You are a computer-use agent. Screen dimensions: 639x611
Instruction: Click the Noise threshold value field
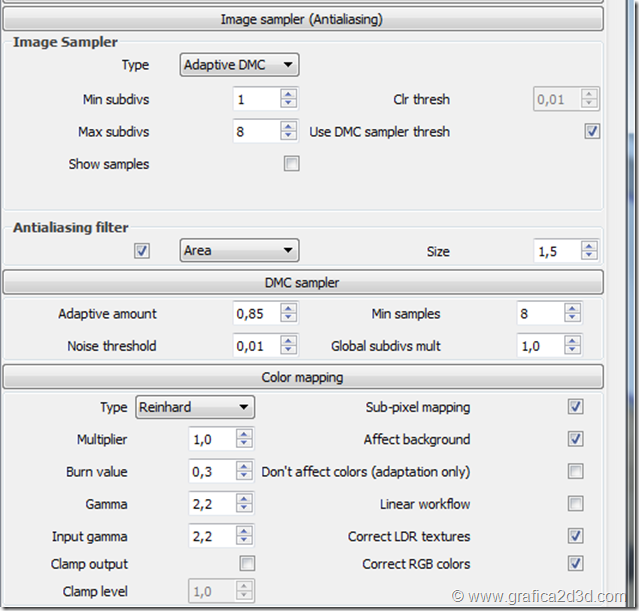[256, 347]
